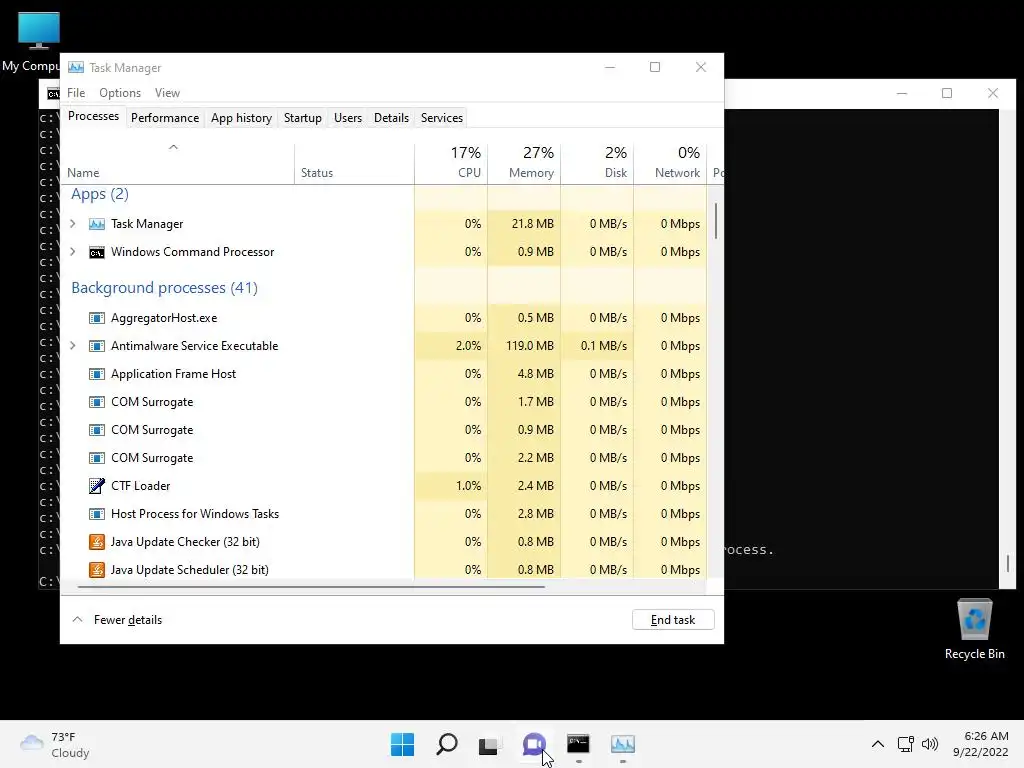Click the network tray icon
Viewport: 1024px width, 768px height.
[905, 744]
